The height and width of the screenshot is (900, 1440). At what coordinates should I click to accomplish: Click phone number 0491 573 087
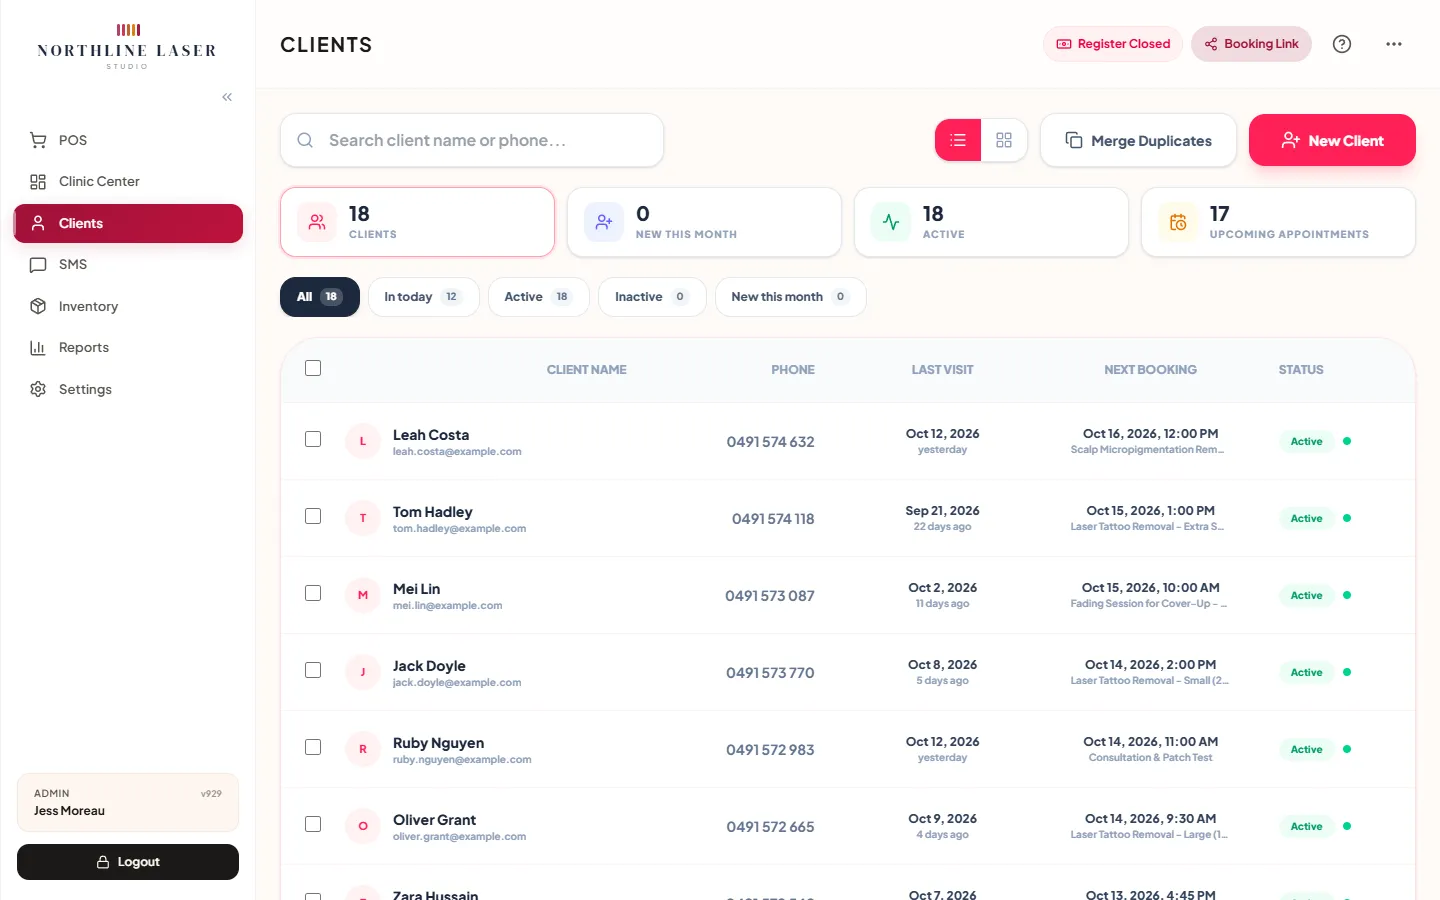[x=770, y=596]
